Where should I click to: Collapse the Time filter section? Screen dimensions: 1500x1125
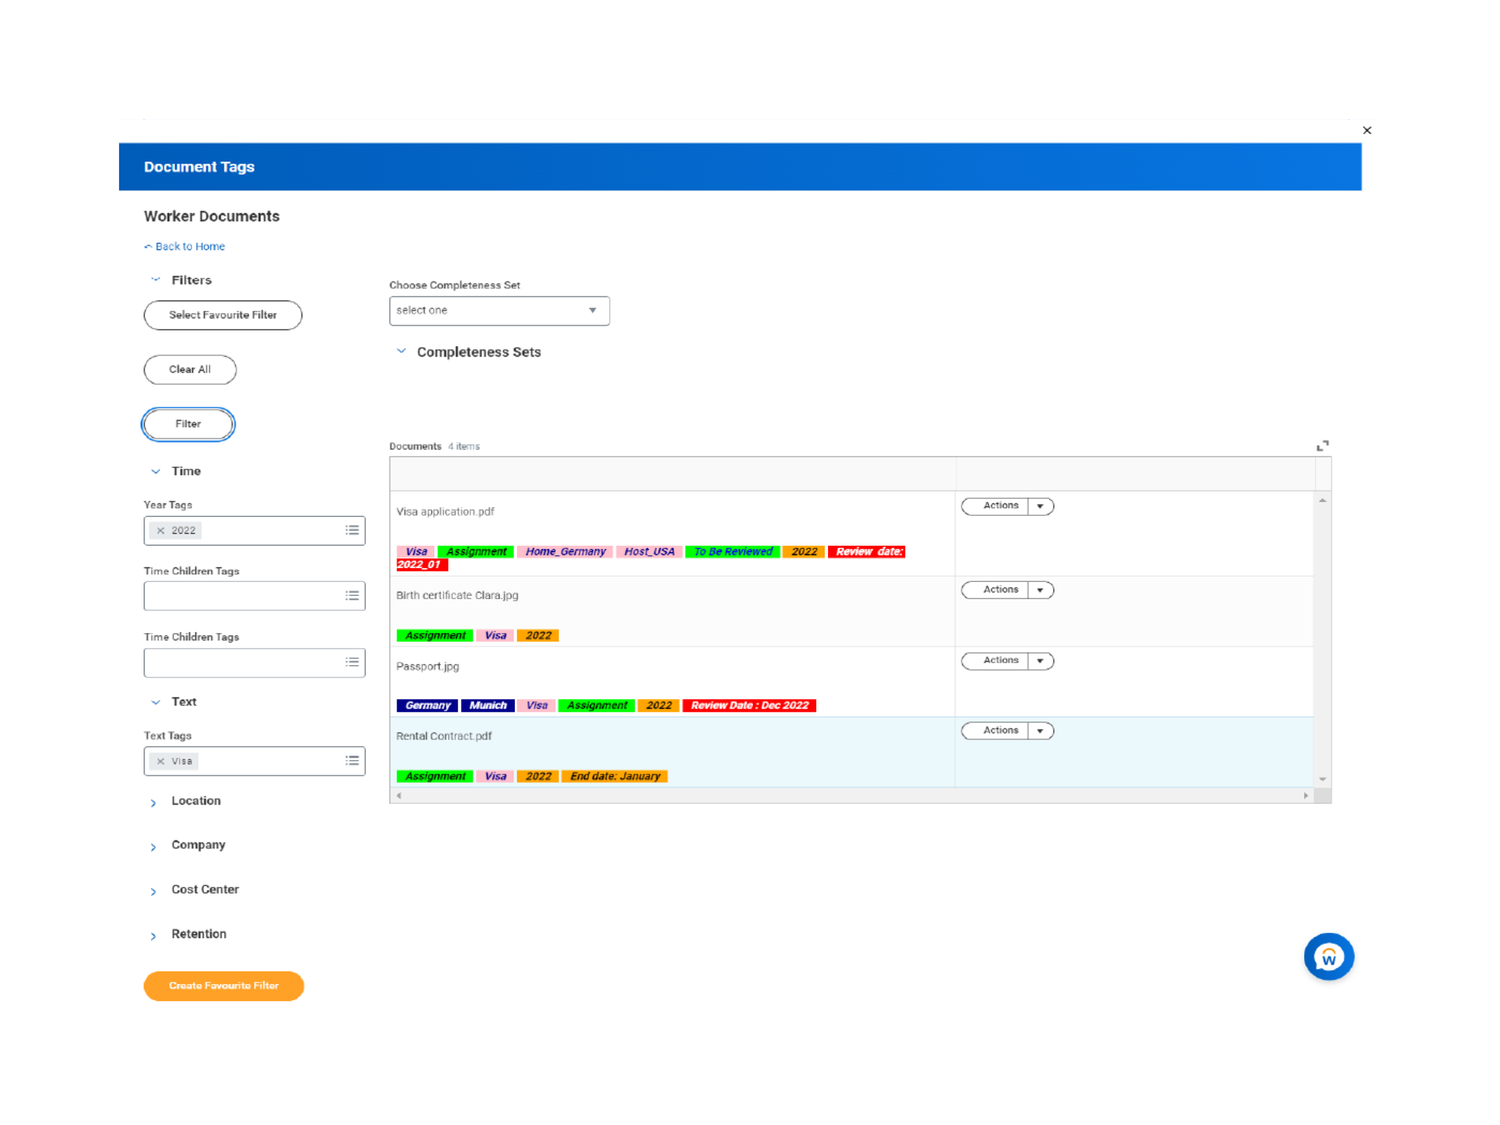155,471
